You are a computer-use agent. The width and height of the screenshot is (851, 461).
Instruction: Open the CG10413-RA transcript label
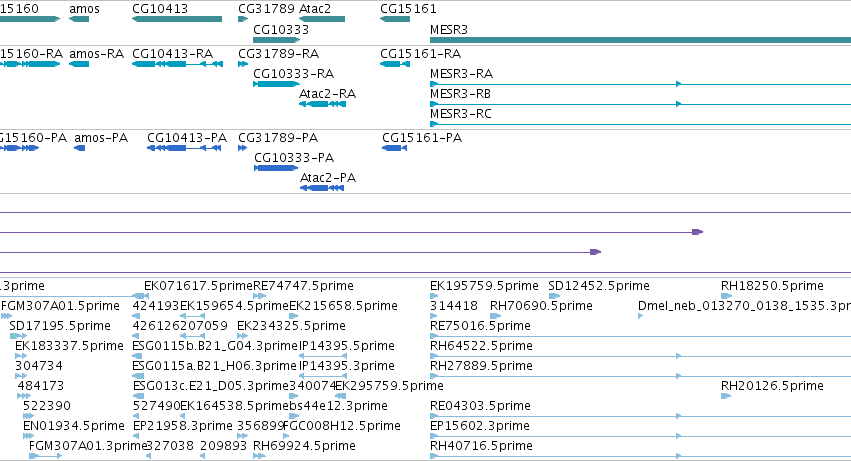click(172, 54)
